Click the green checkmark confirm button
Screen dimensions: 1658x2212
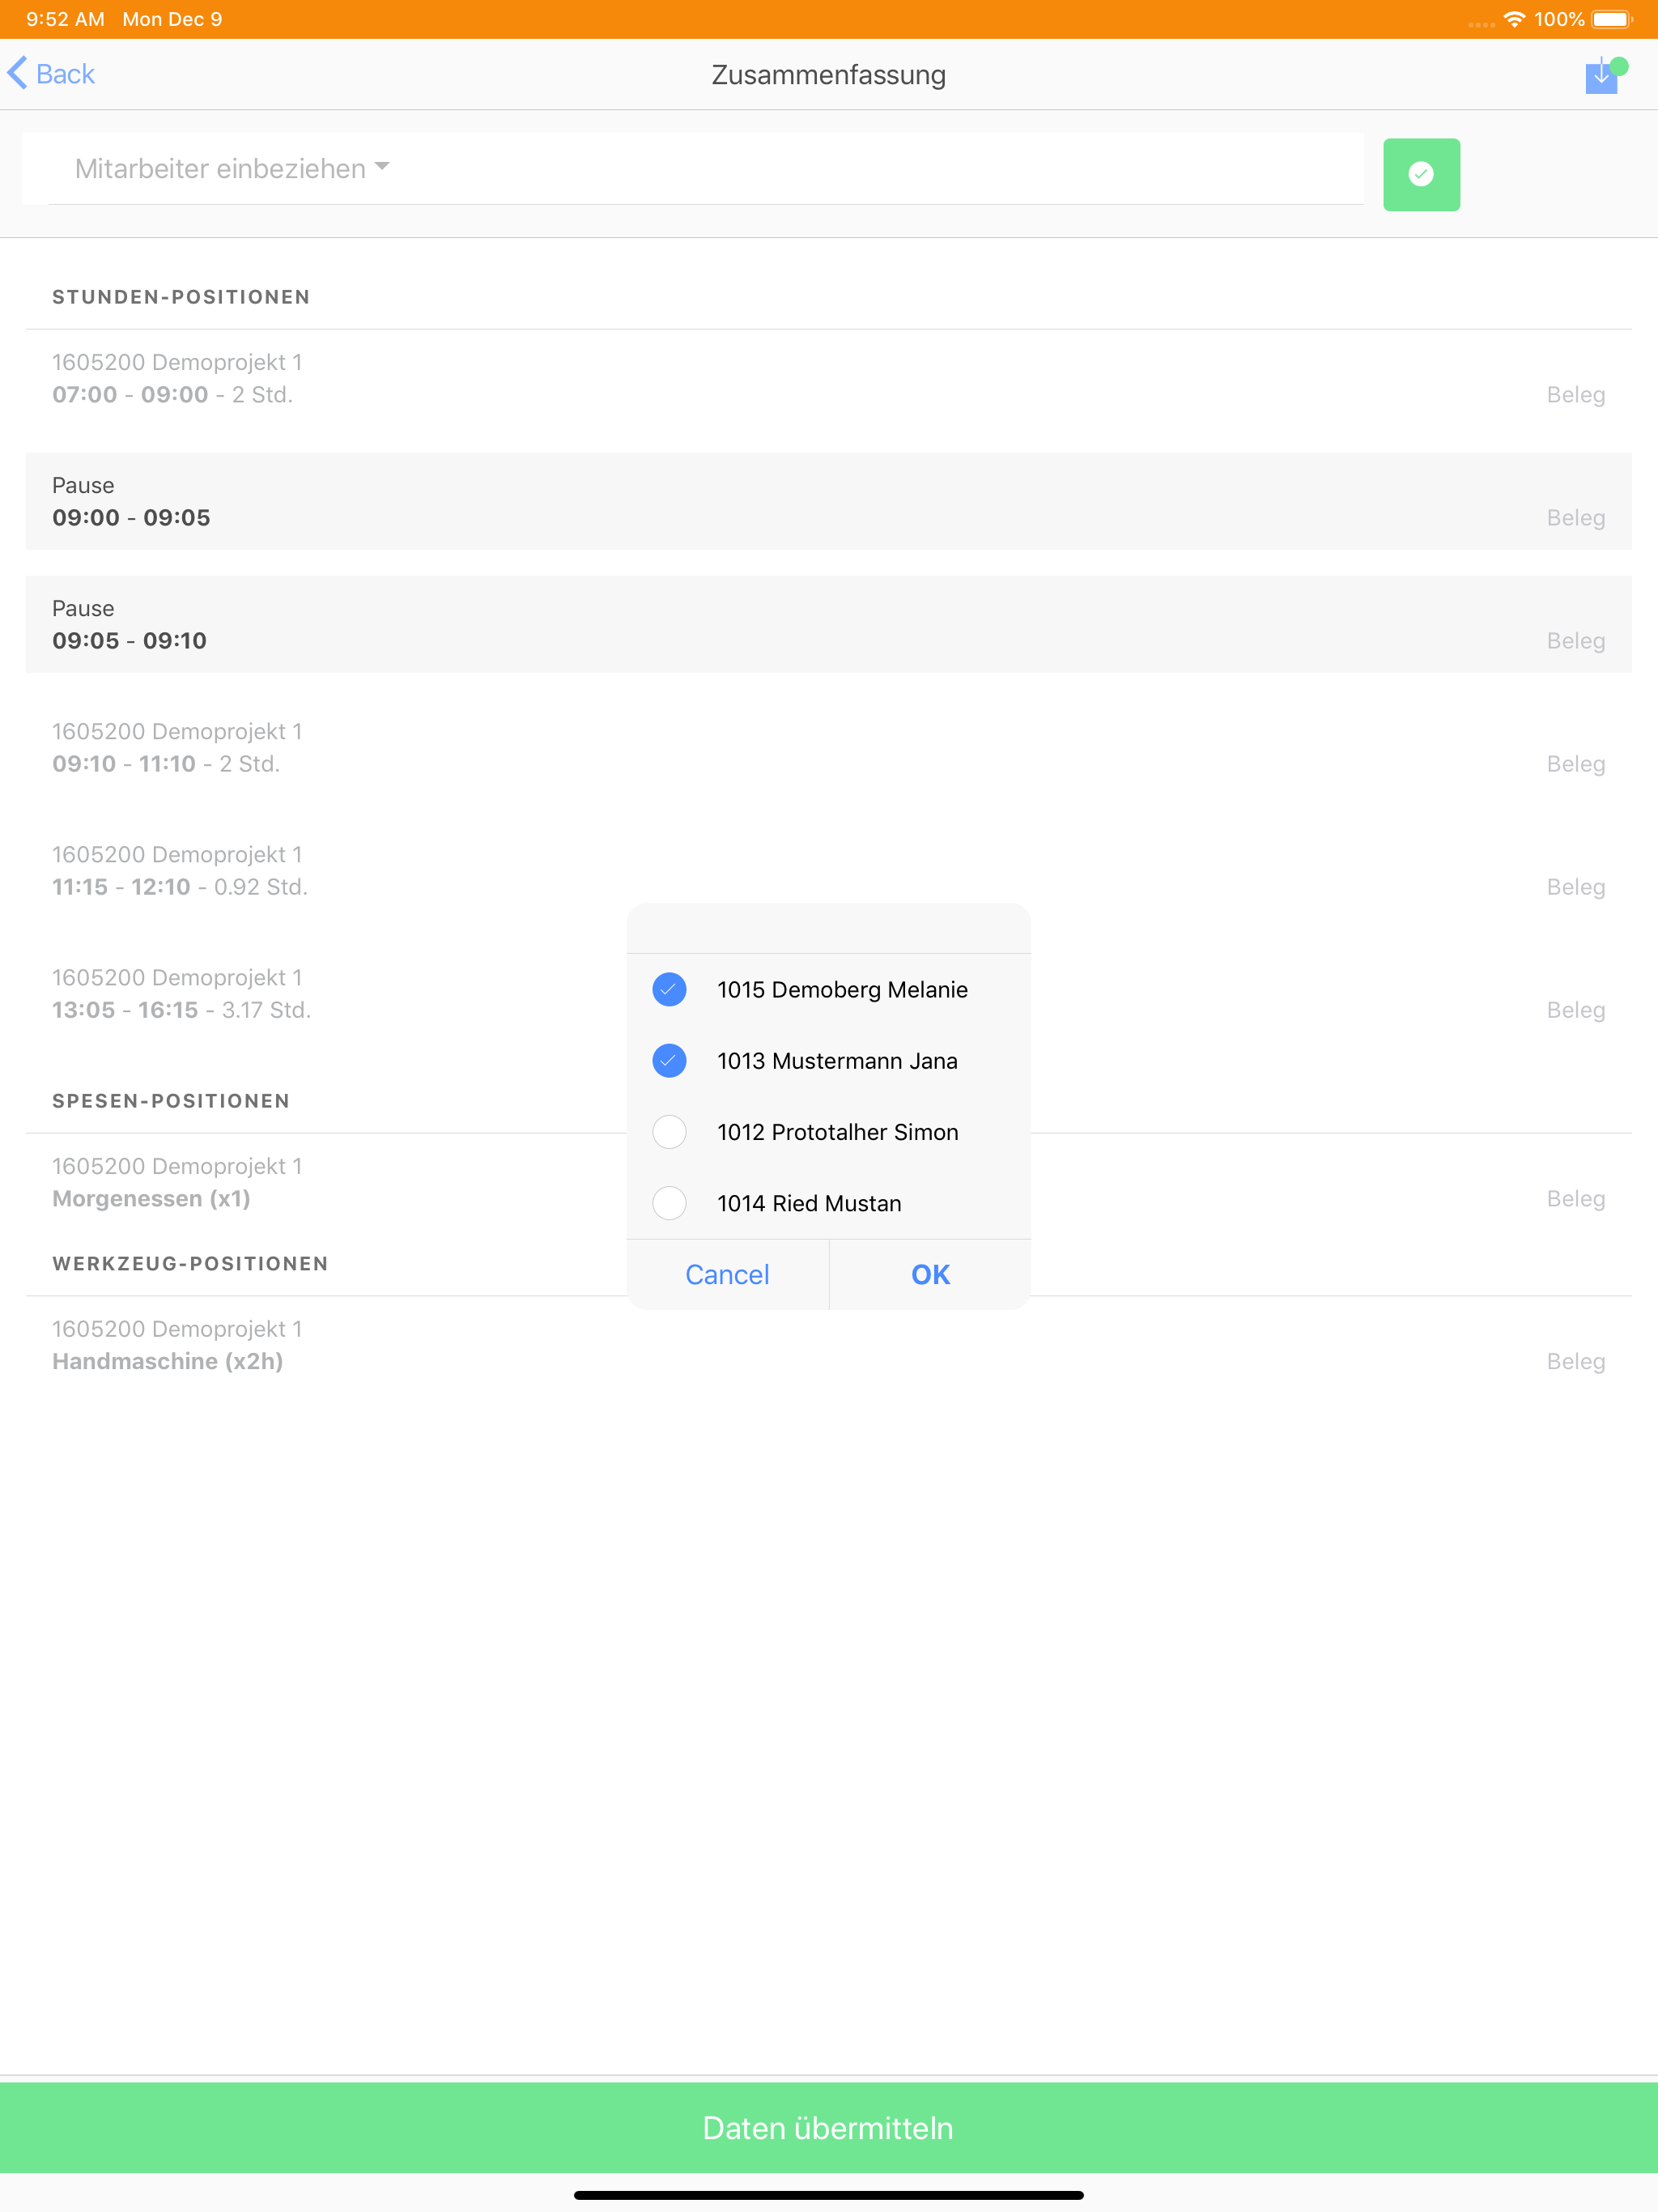[x=1421, y=174]
